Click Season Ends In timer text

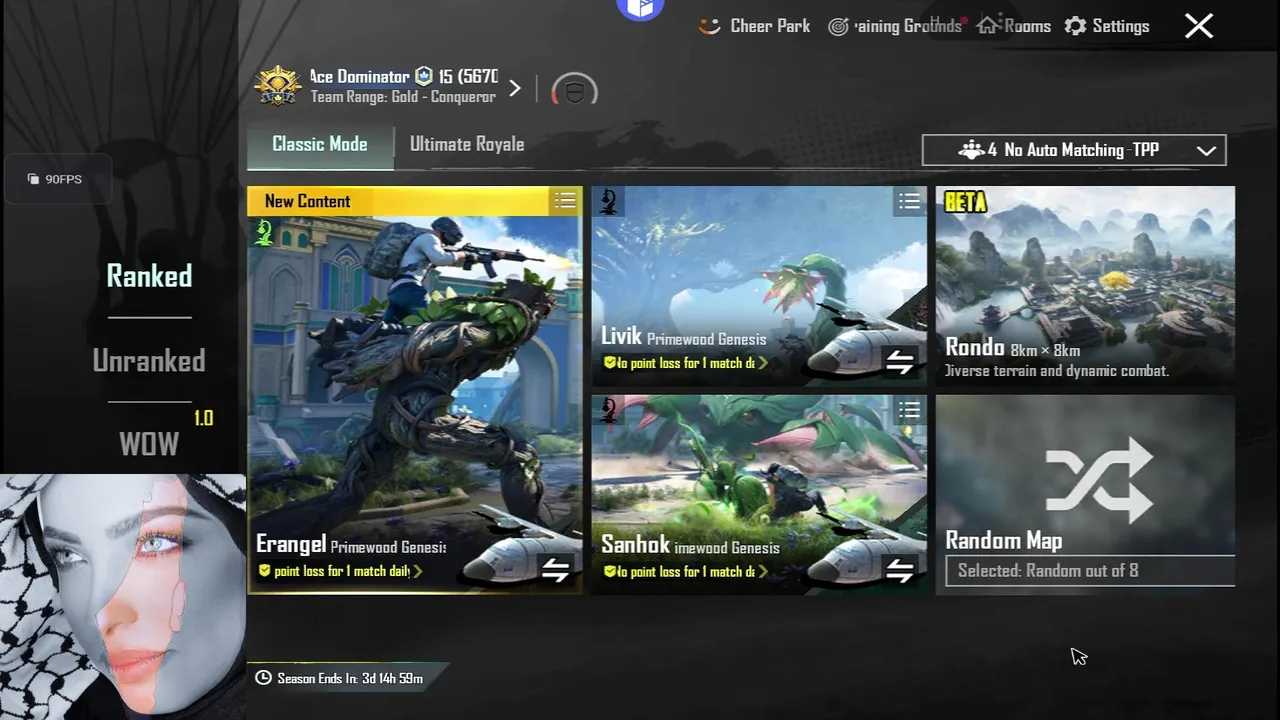click(x=350, y=678)
